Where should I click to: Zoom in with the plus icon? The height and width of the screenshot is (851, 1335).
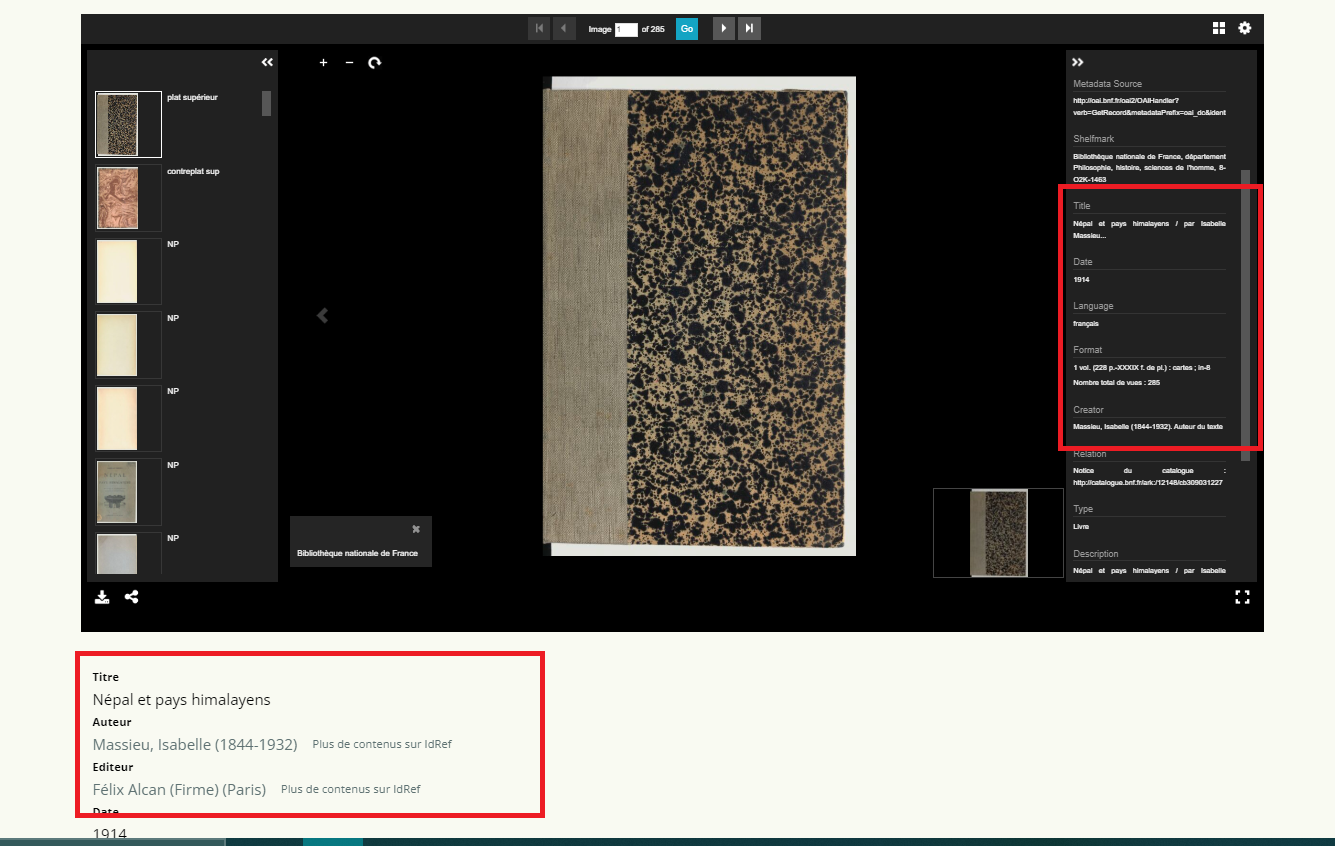pos(323,63)
